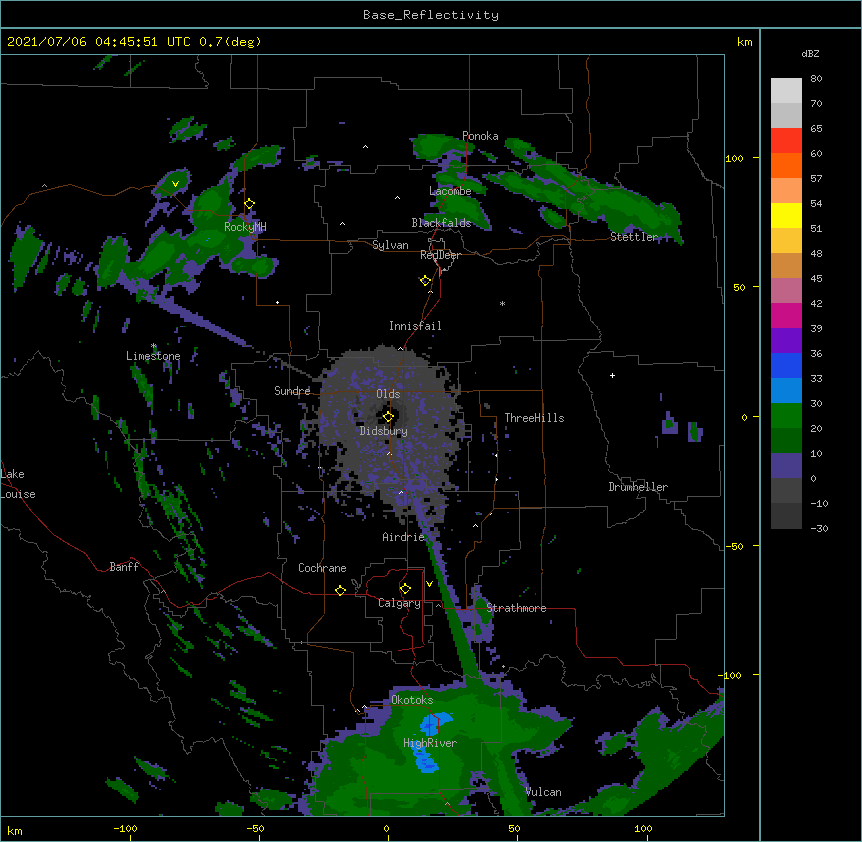
Task: Click the yellow diamond marker above Calgary label
Action: [405, 589]
